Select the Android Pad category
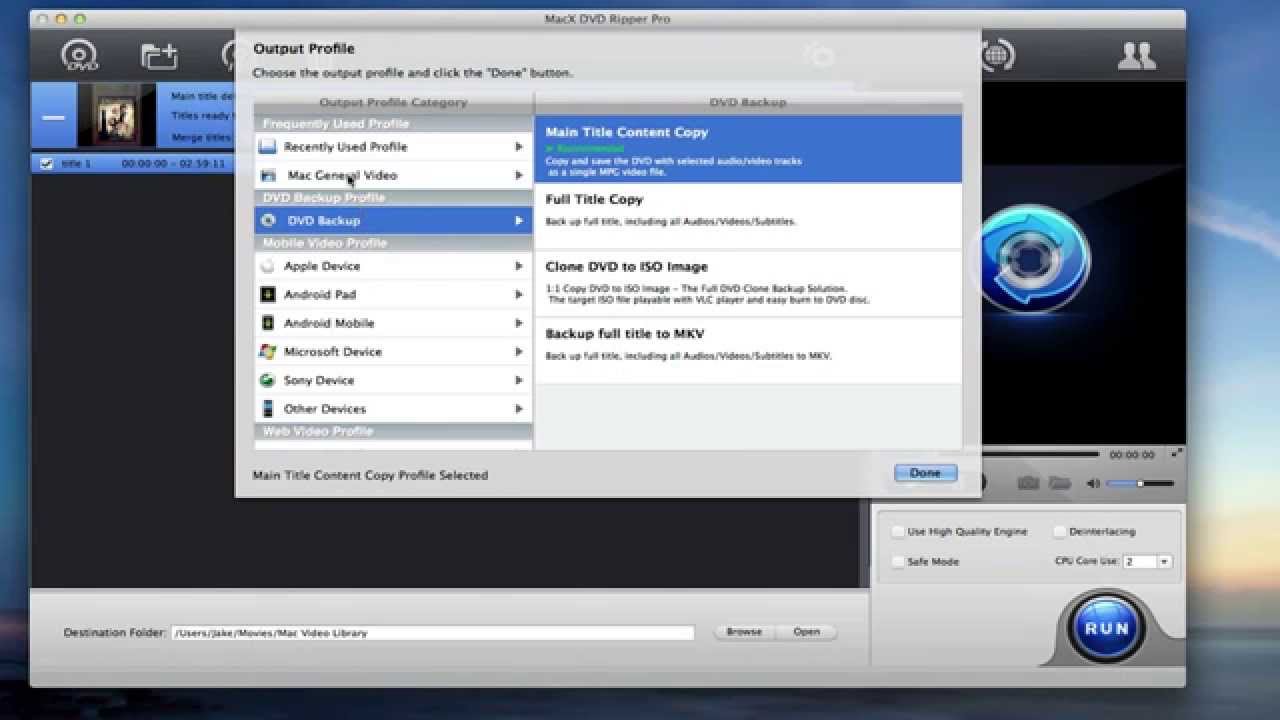Viewport: 1280px width, 720px height. (393, 294)
